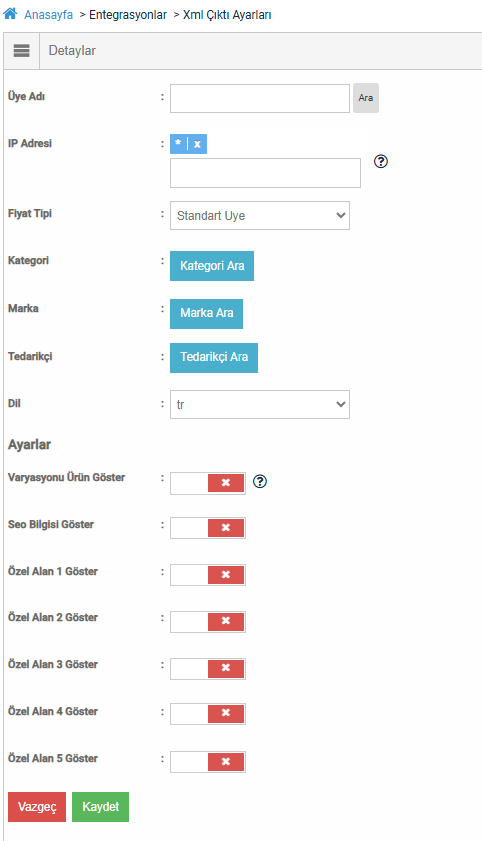482x841 pixels.
Task: Click the Marka Ara button
Action: 206,313
